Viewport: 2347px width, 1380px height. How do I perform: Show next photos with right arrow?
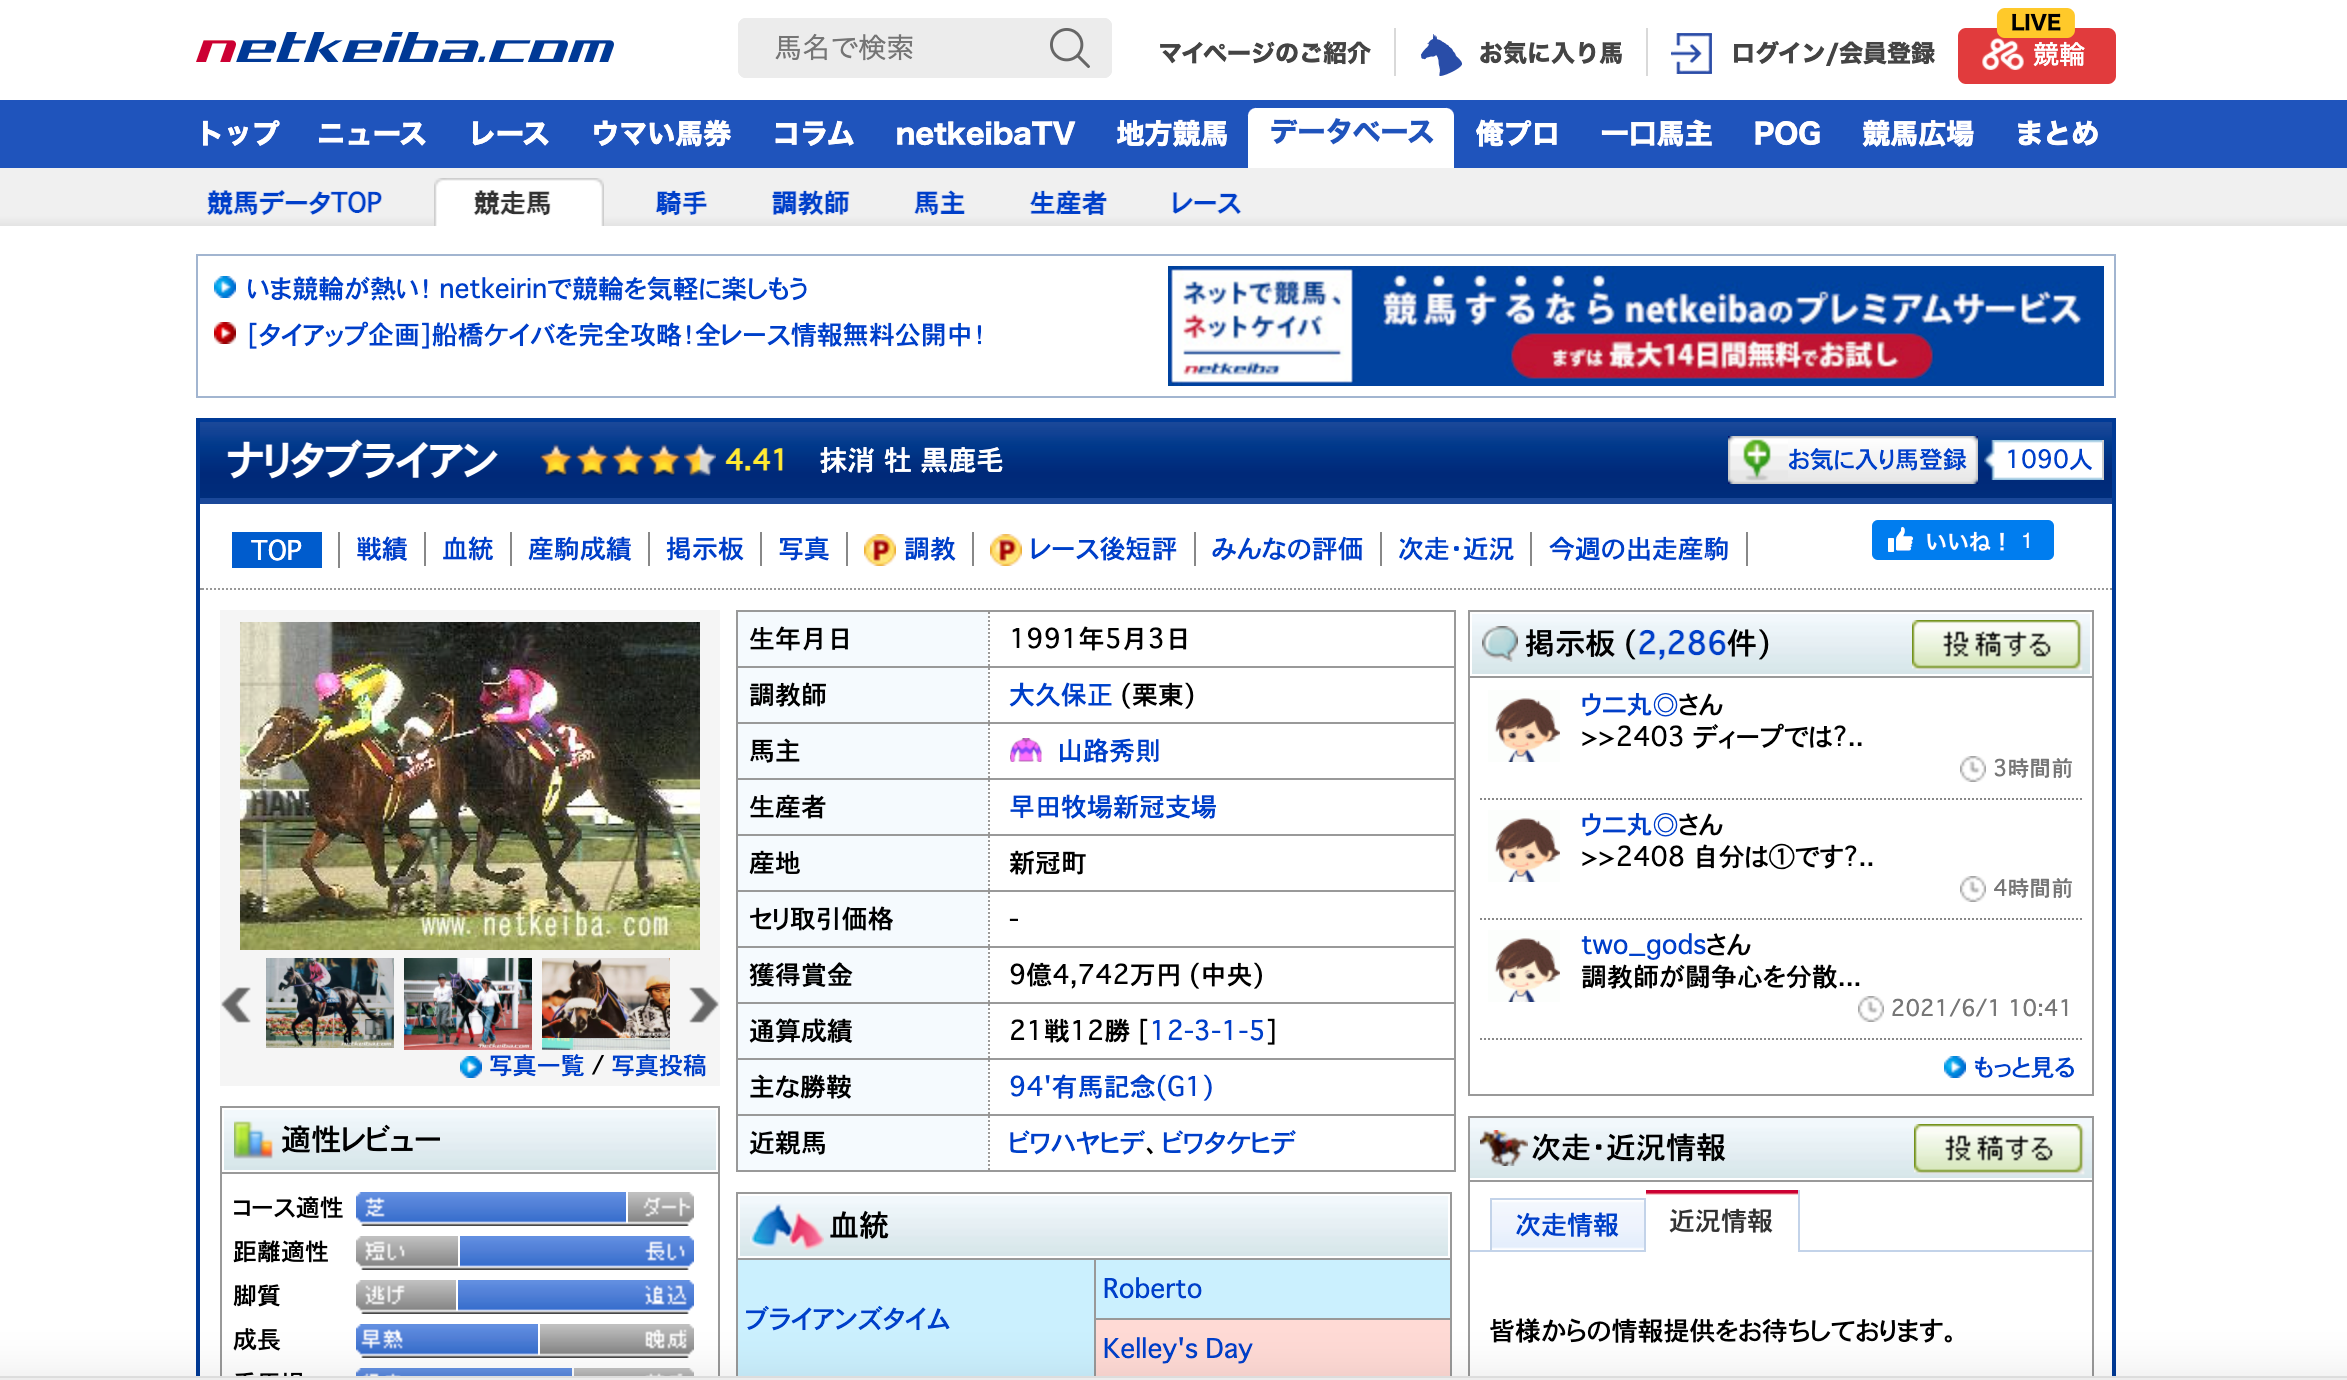703,1004
